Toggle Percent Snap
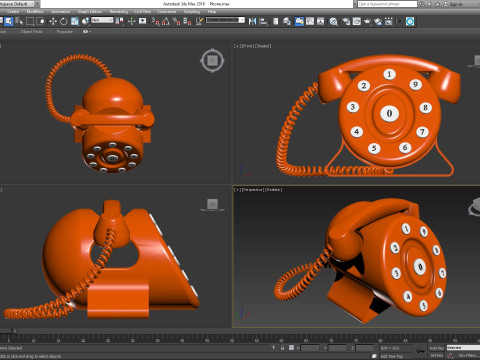480x360 pixels. click(x=176, y=21)
